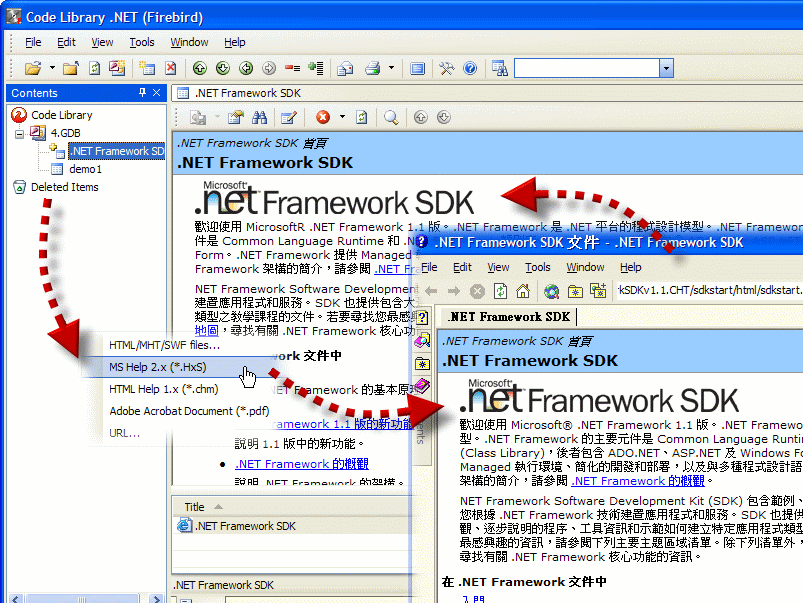Screen dimensions: 803x603
Task: Open the .NET Framework 的概觀 link in help window
Action: coord(638,481)
